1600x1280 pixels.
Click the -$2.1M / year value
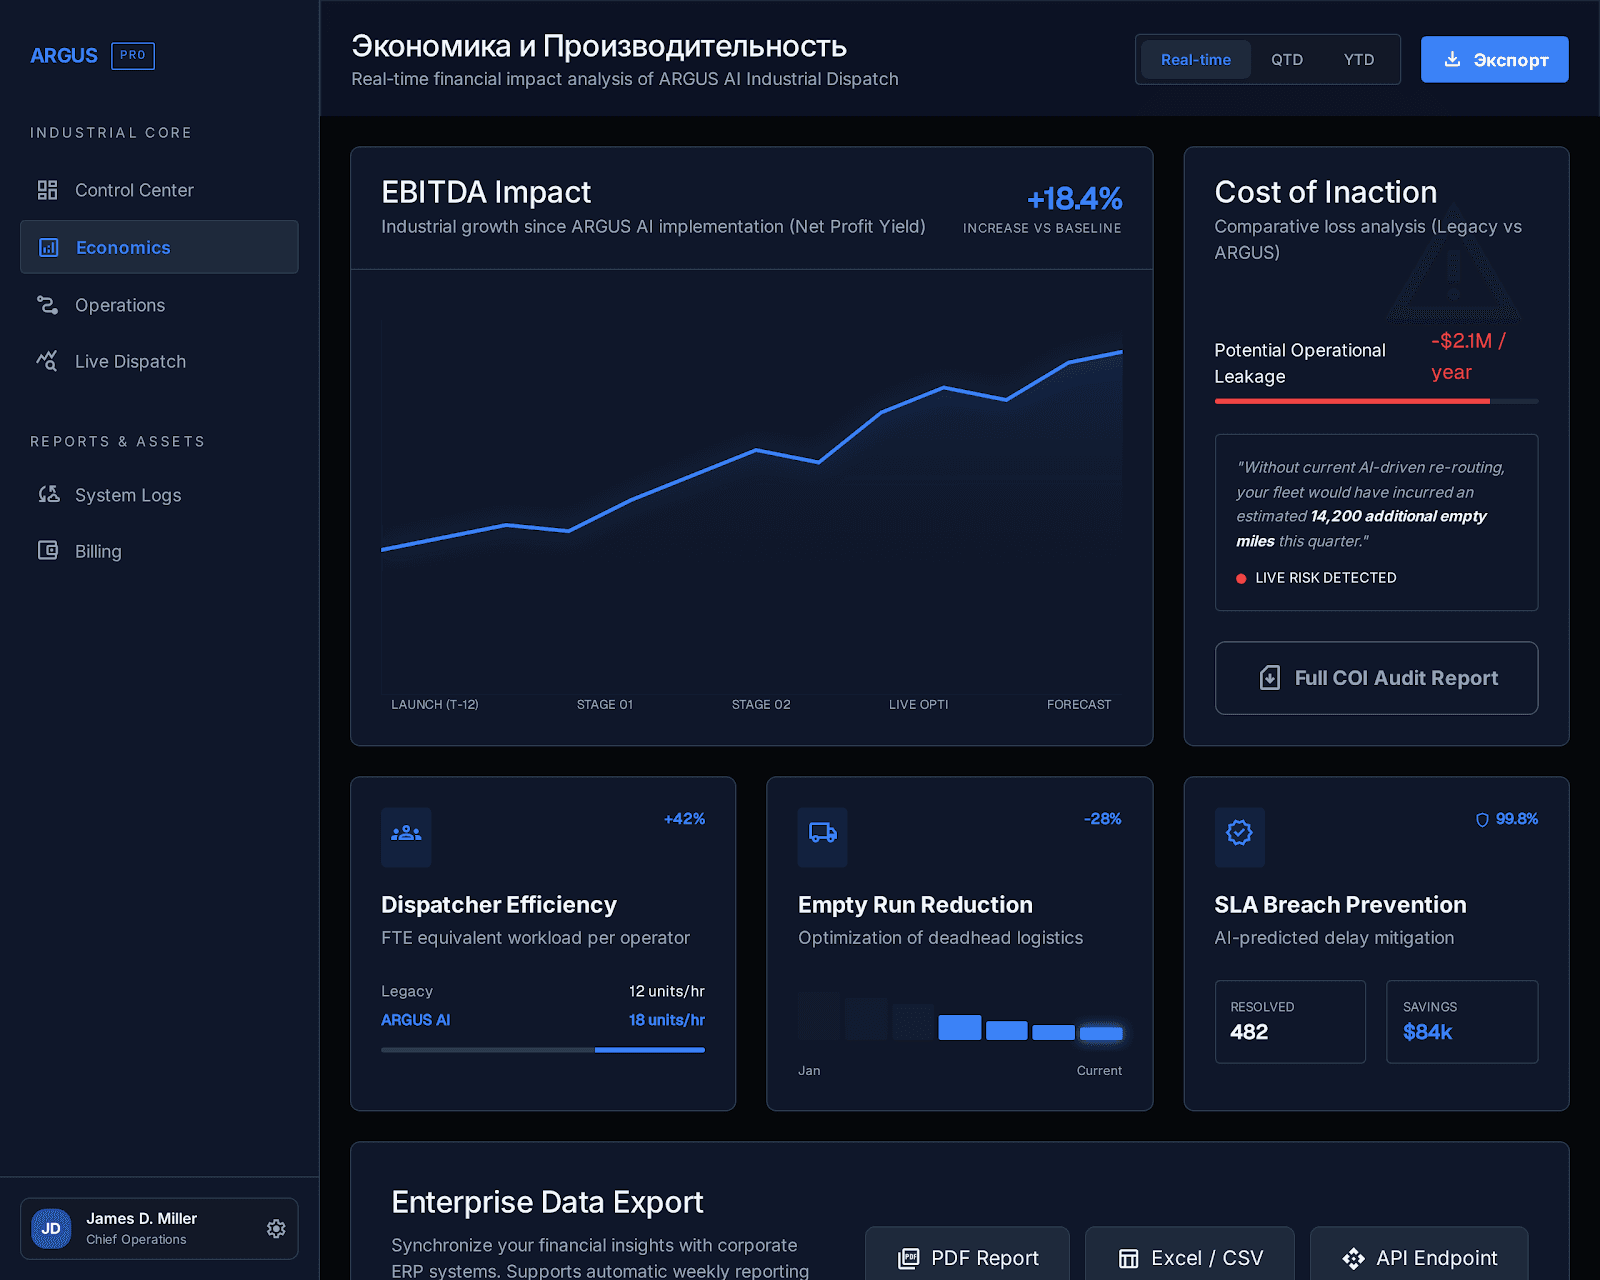[x=1468, y=356]
